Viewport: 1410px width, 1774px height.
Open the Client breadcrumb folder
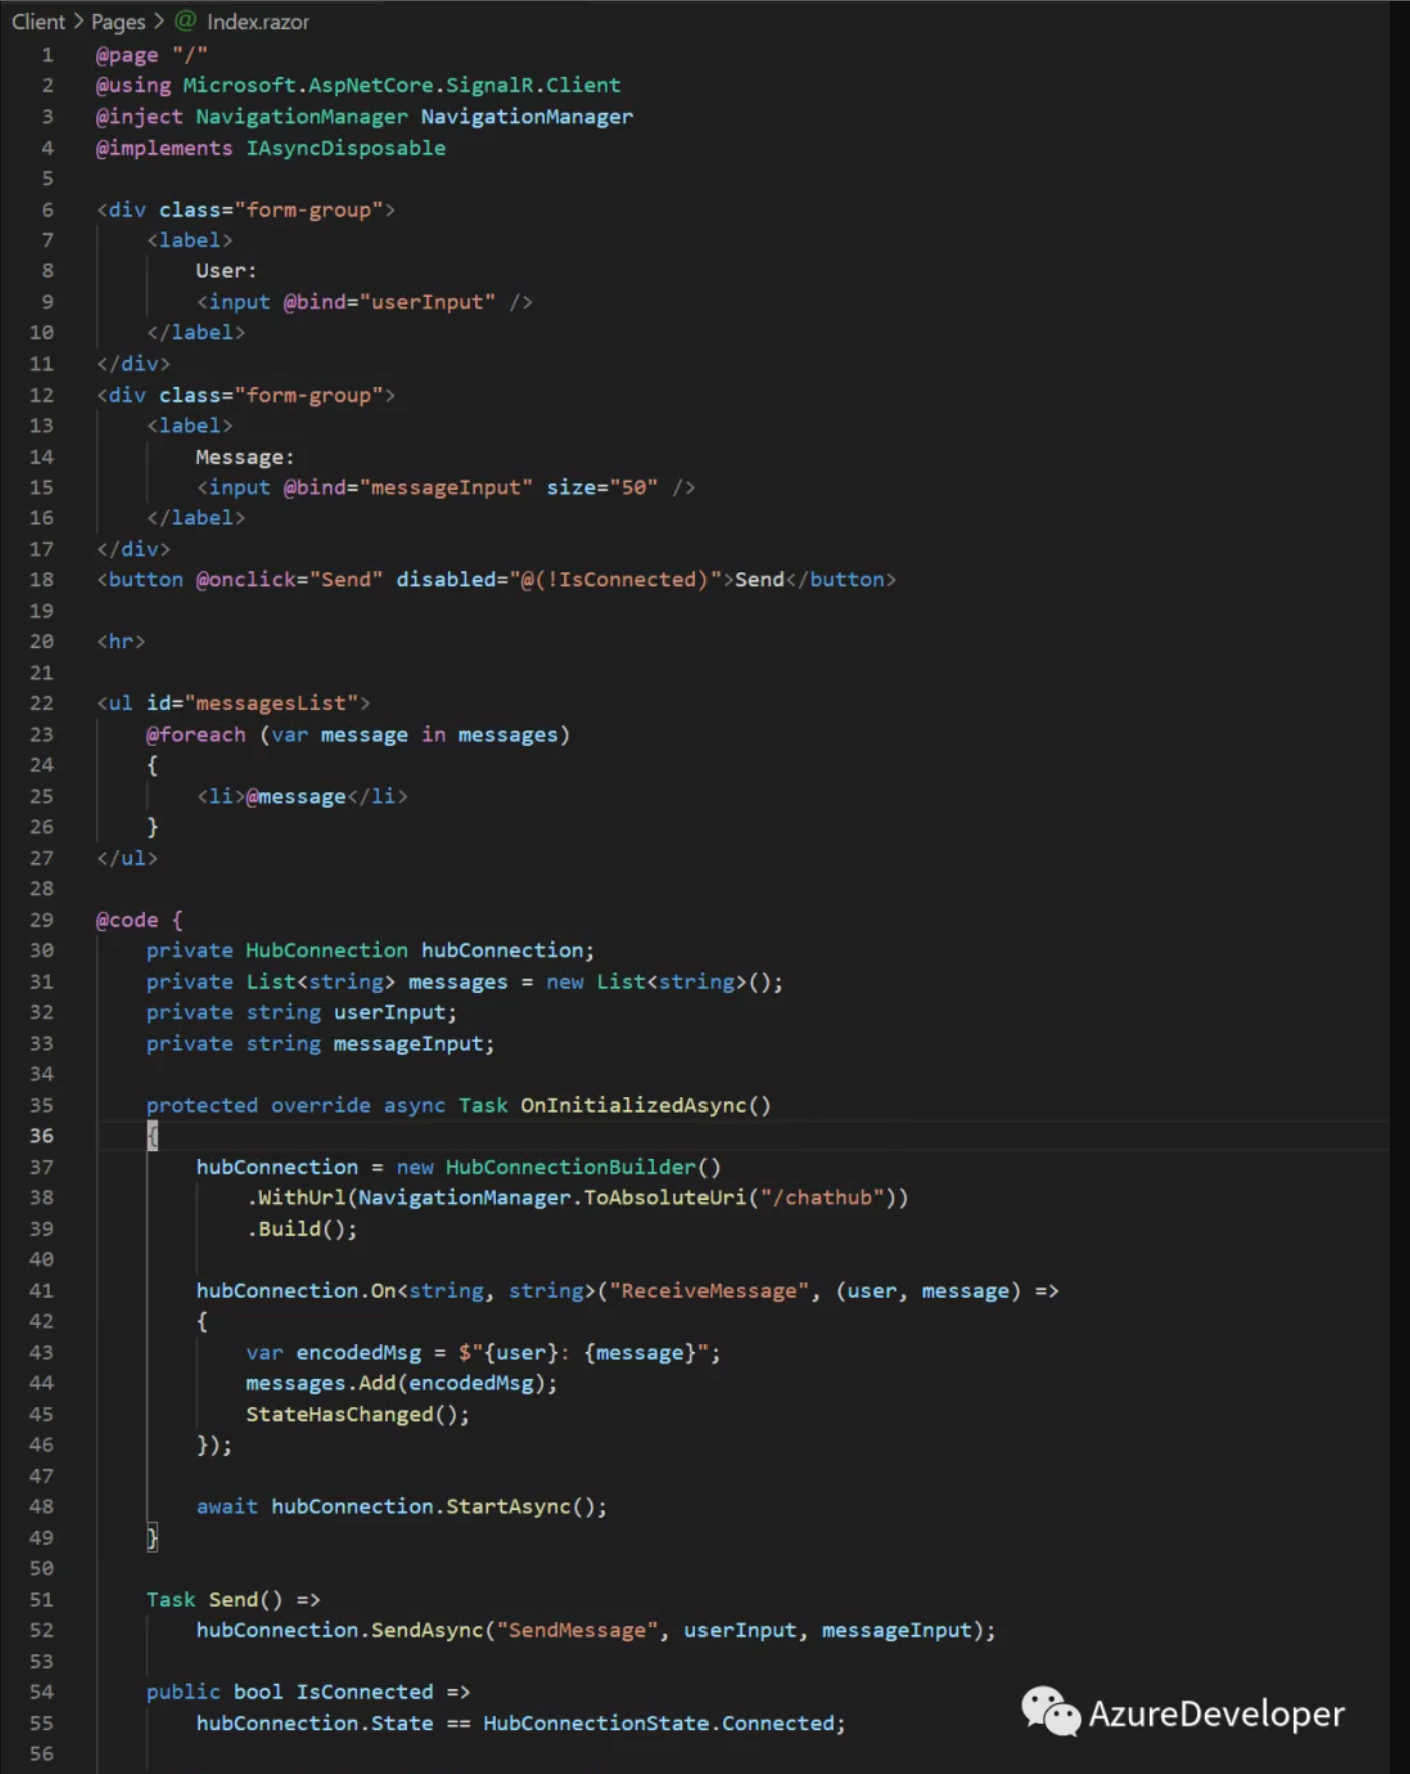[x=38, y=21]
